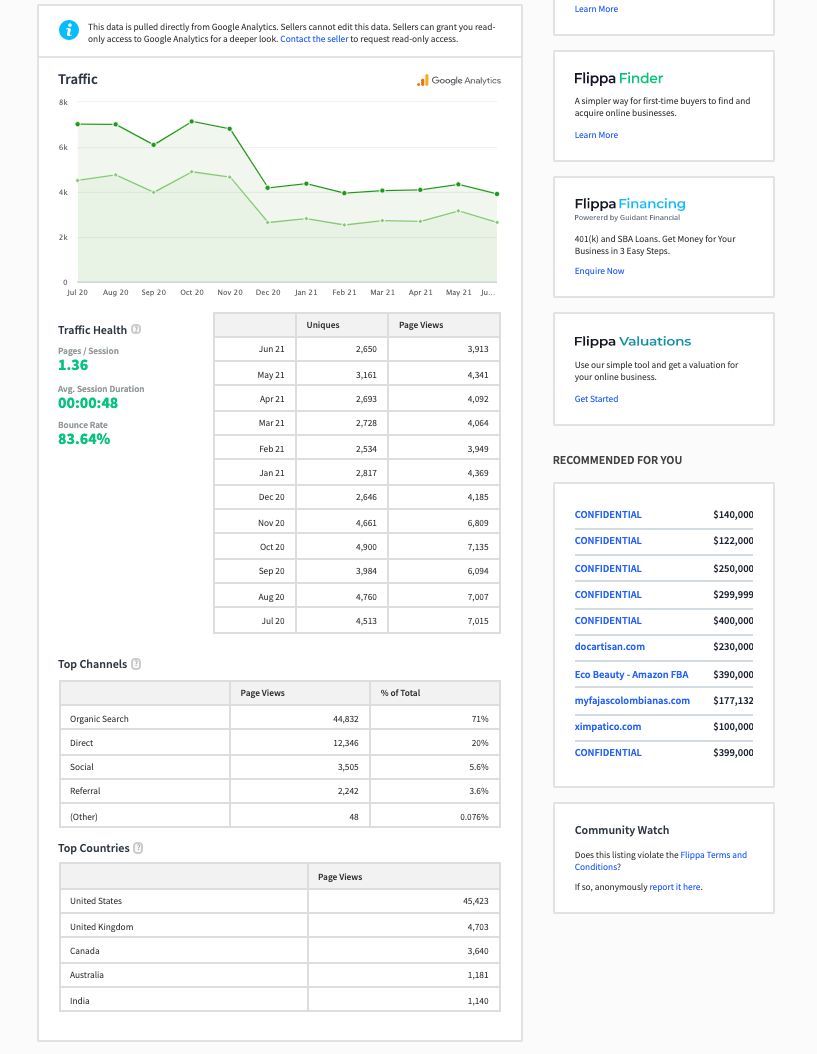
Task: Click Flippa Valuations heading
Action: click(x=632, y=341)
